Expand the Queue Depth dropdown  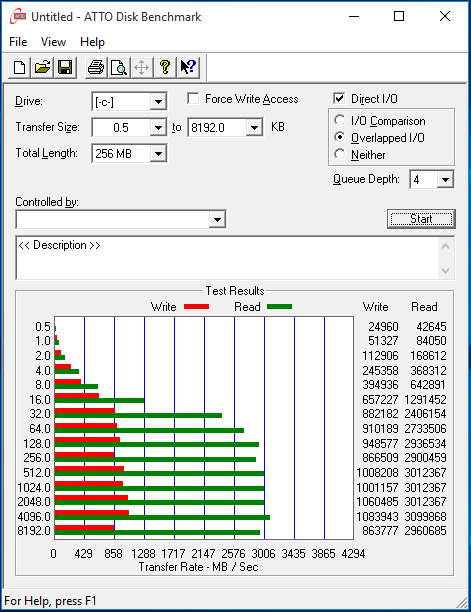445,180
